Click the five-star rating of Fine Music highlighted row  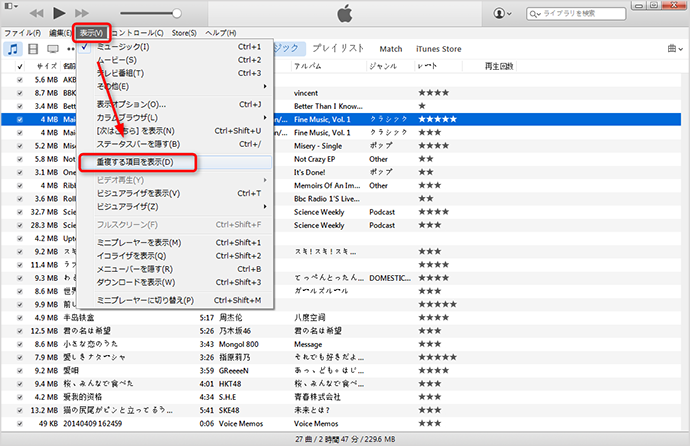coord(437,119)
